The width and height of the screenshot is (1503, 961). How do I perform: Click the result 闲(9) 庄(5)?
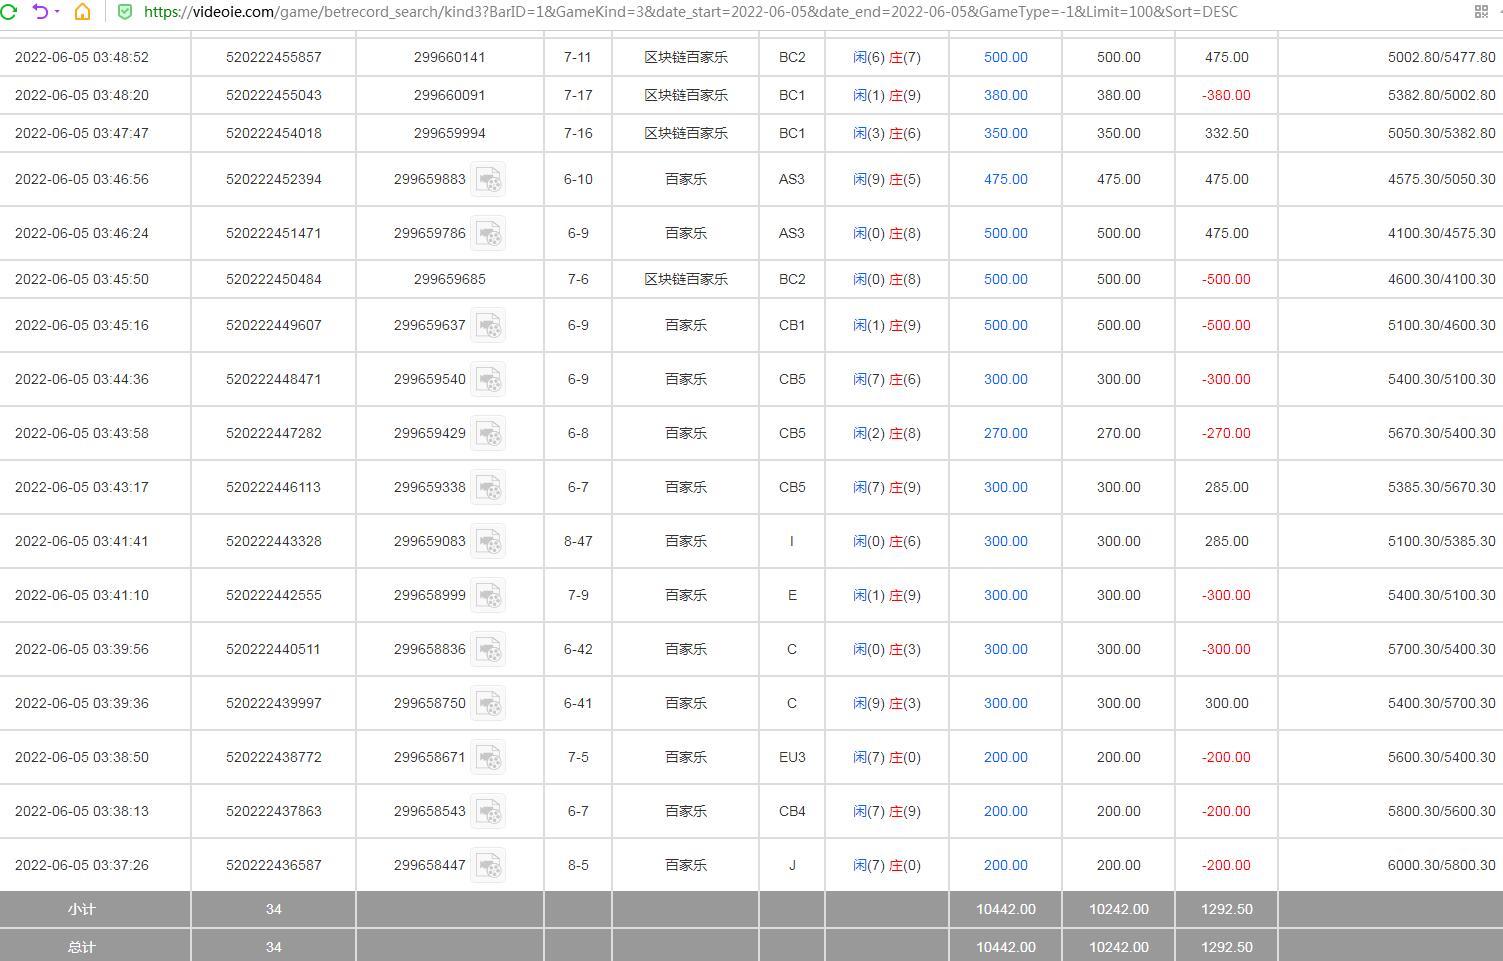pos(887,179)
